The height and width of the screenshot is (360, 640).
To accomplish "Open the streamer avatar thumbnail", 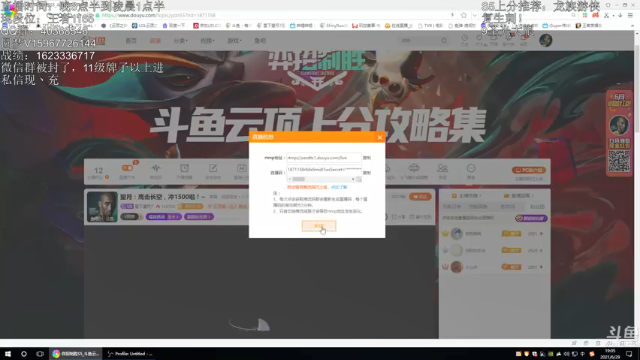I will click(x=102, y=207).
